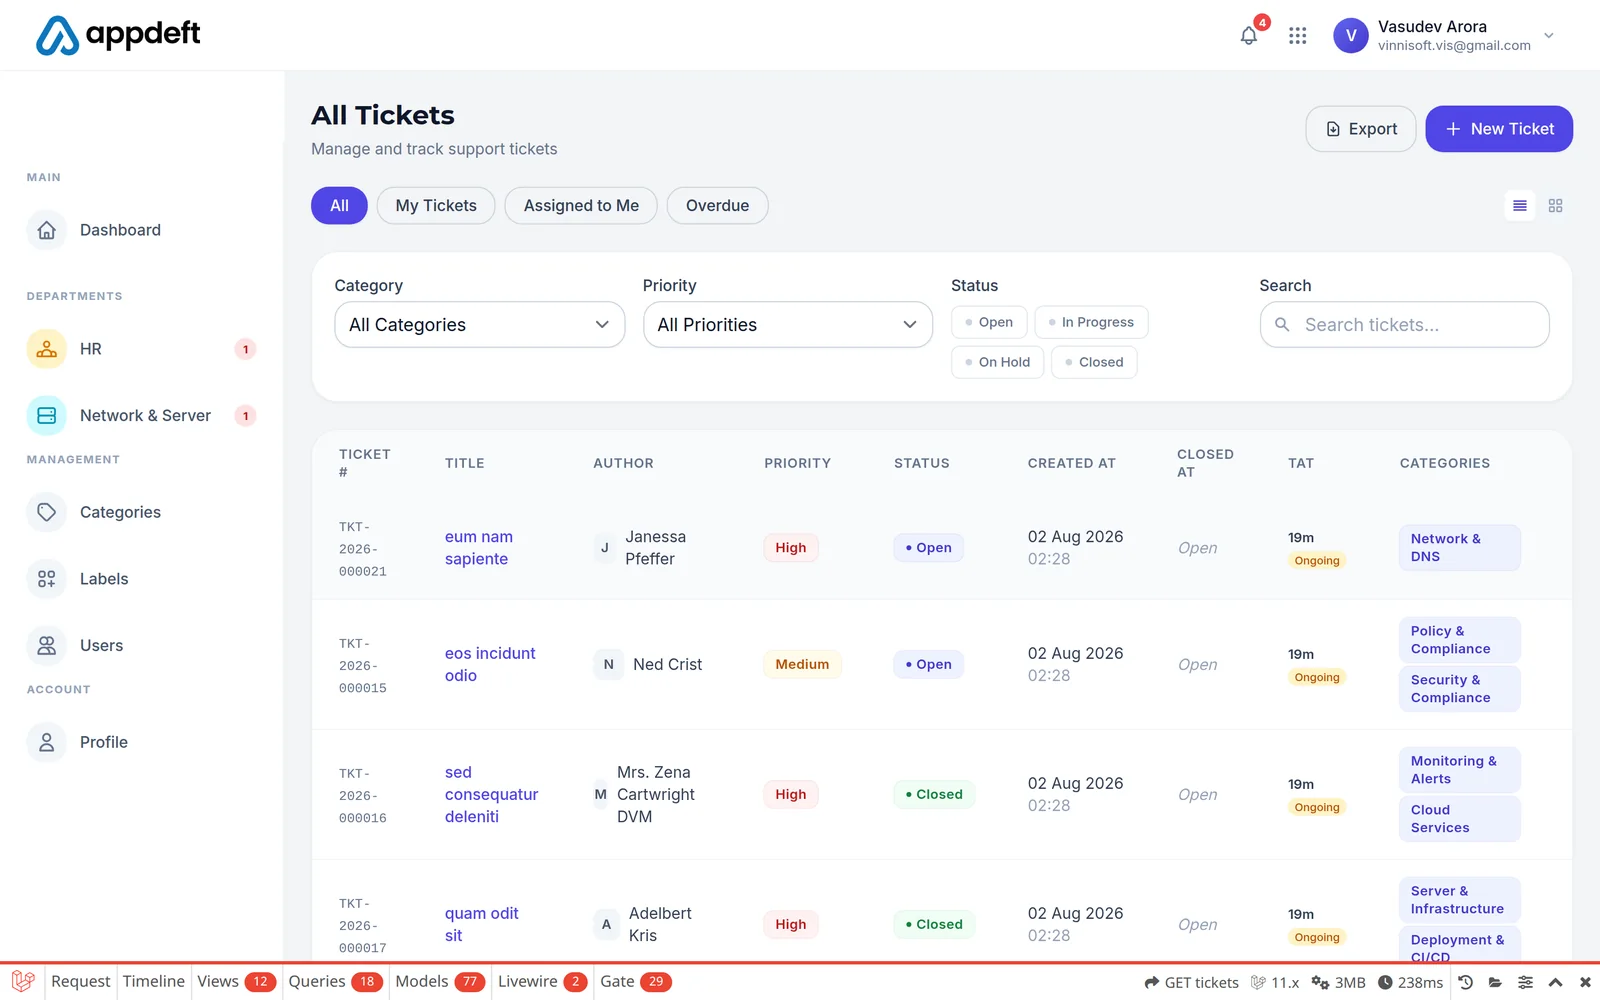Click the Export button
This screenshot has width=1600, height=1000.
1361,129
